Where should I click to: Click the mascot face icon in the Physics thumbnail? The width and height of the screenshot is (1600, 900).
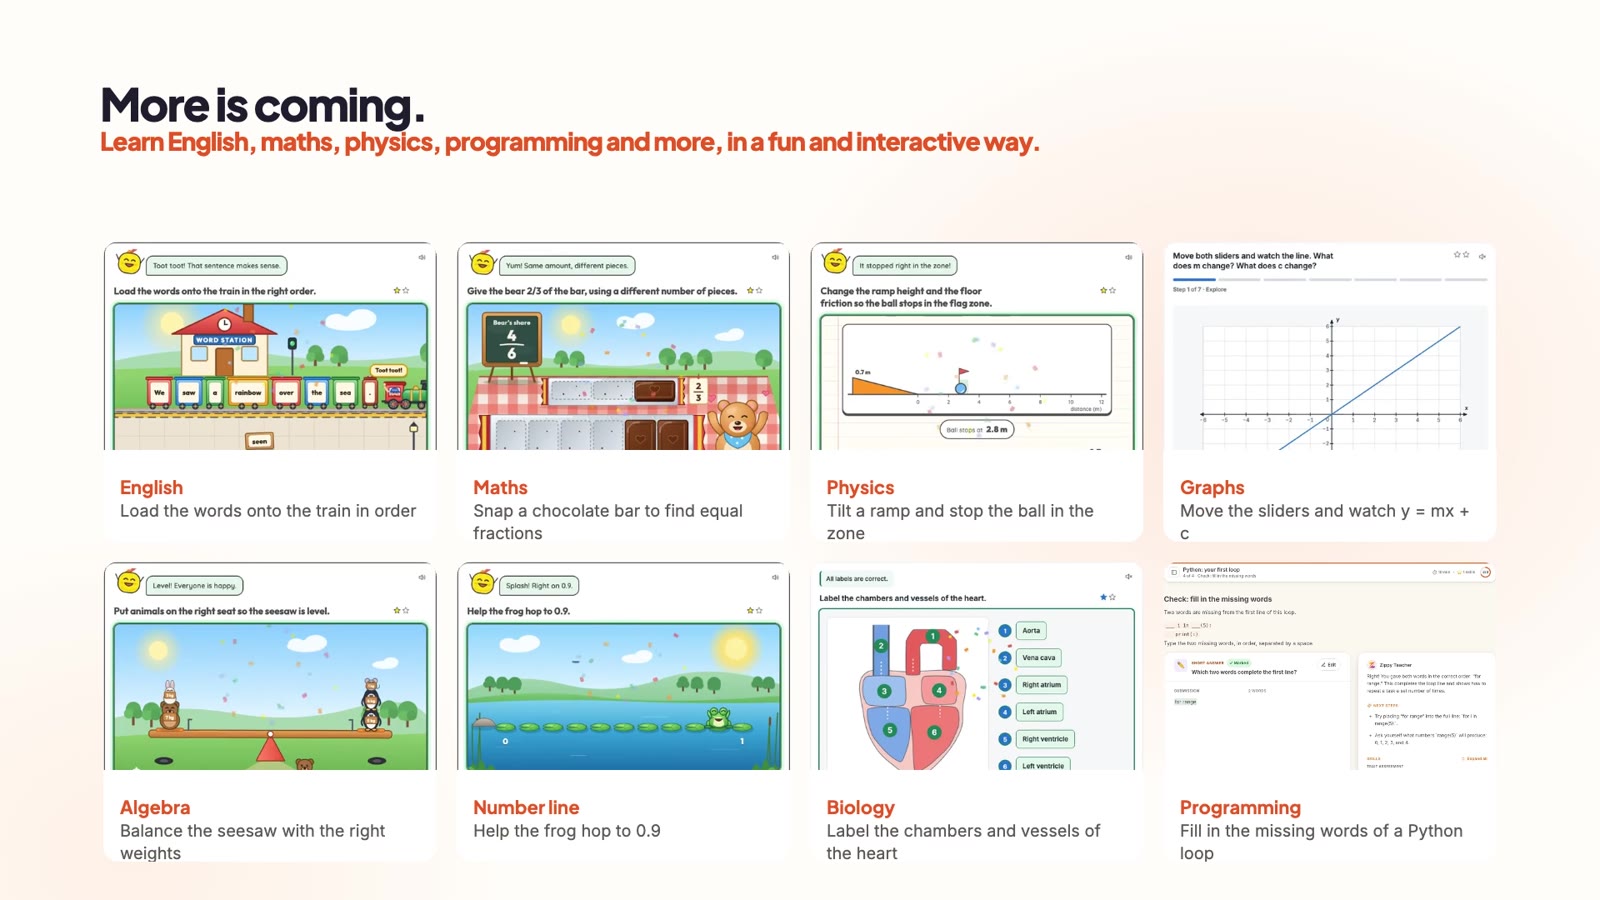pos(835,262)
